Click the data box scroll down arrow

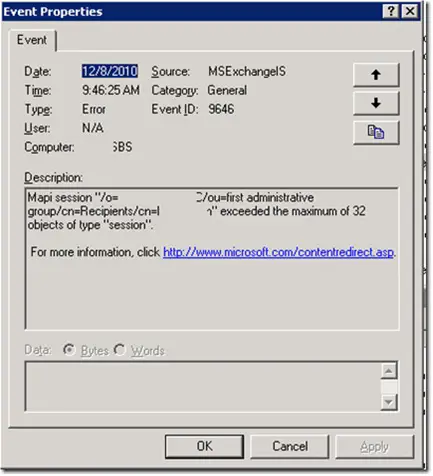[389, 402]
